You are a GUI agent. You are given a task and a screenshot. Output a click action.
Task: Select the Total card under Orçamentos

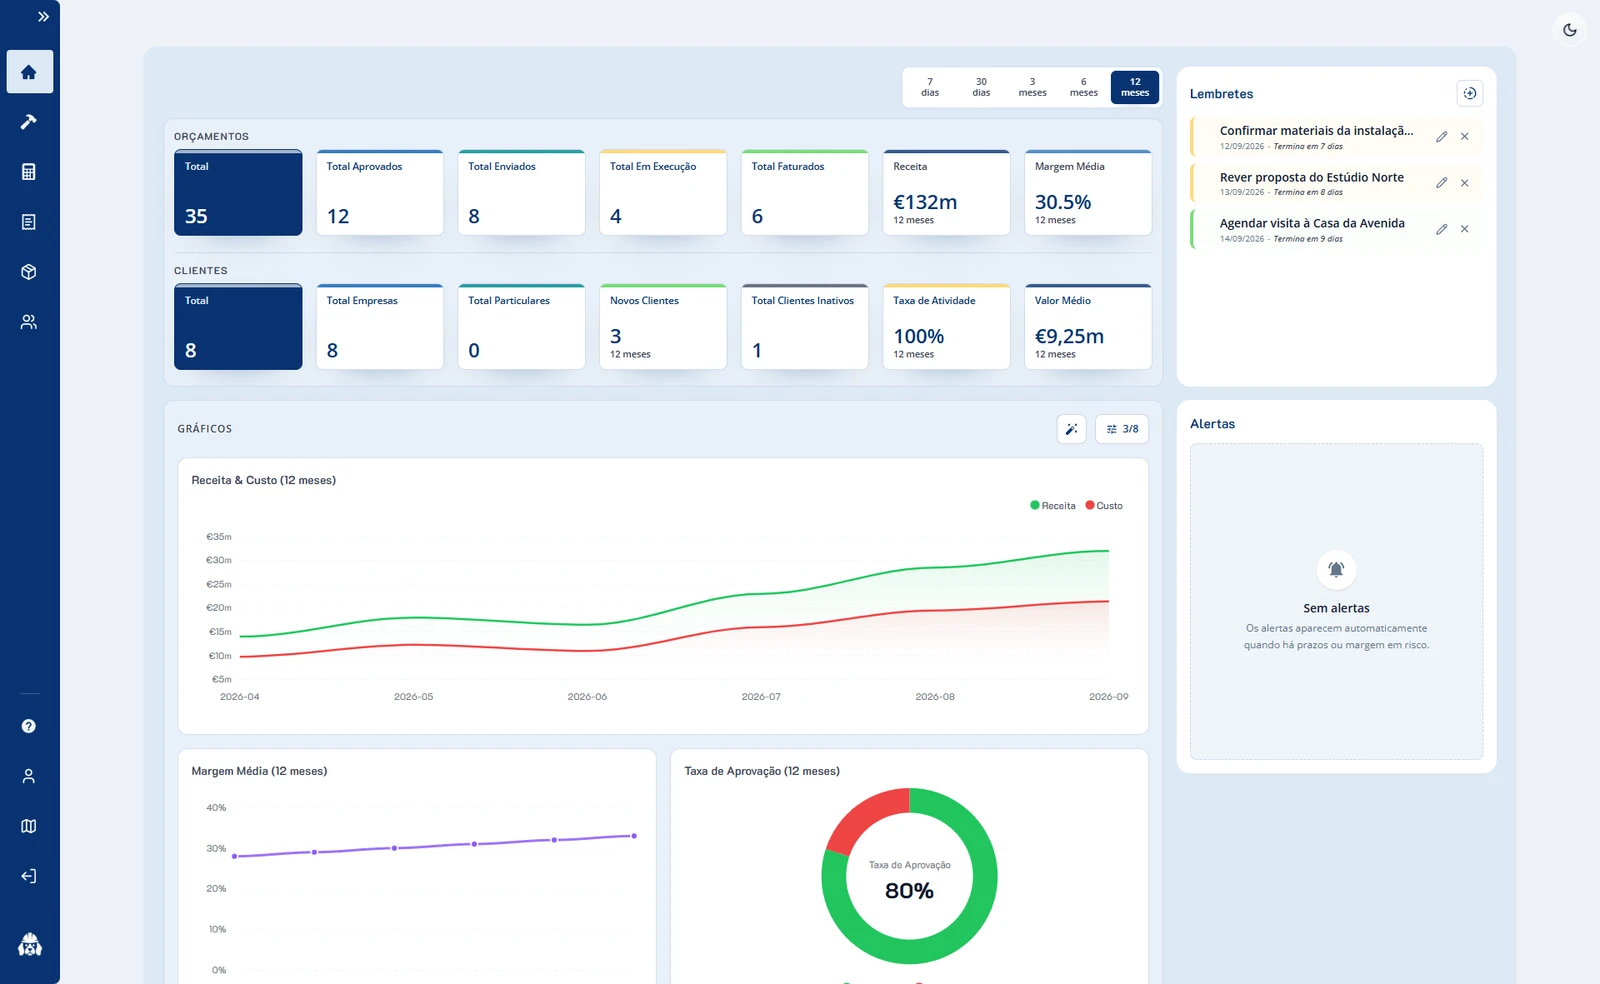[238, 193]
